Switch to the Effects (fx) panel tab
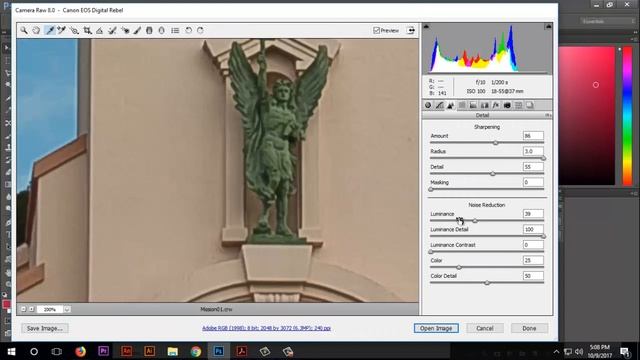 [x=496, y=105]
